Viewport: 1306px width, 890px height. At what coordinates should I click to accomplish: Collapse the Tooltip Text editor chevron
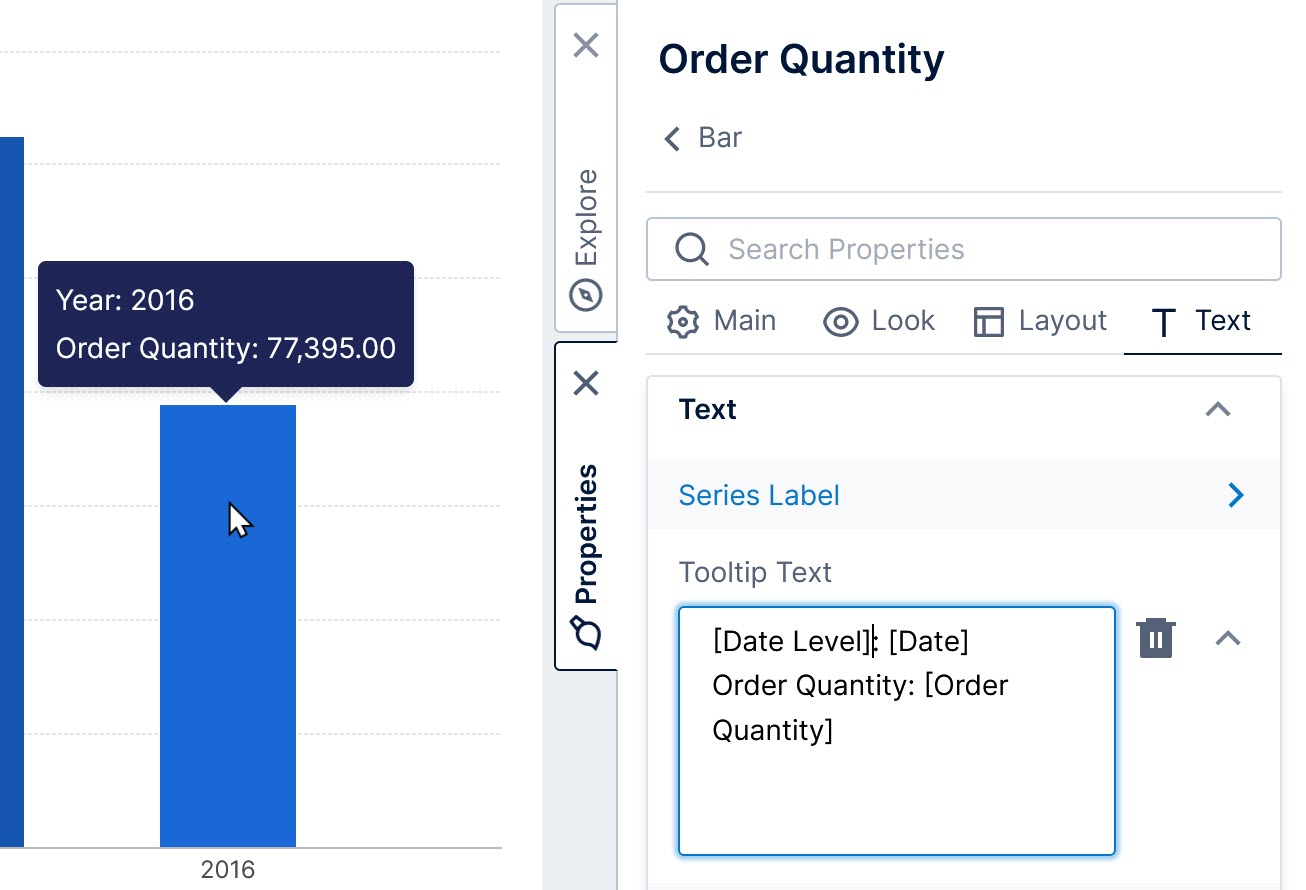coord(1227,638)
